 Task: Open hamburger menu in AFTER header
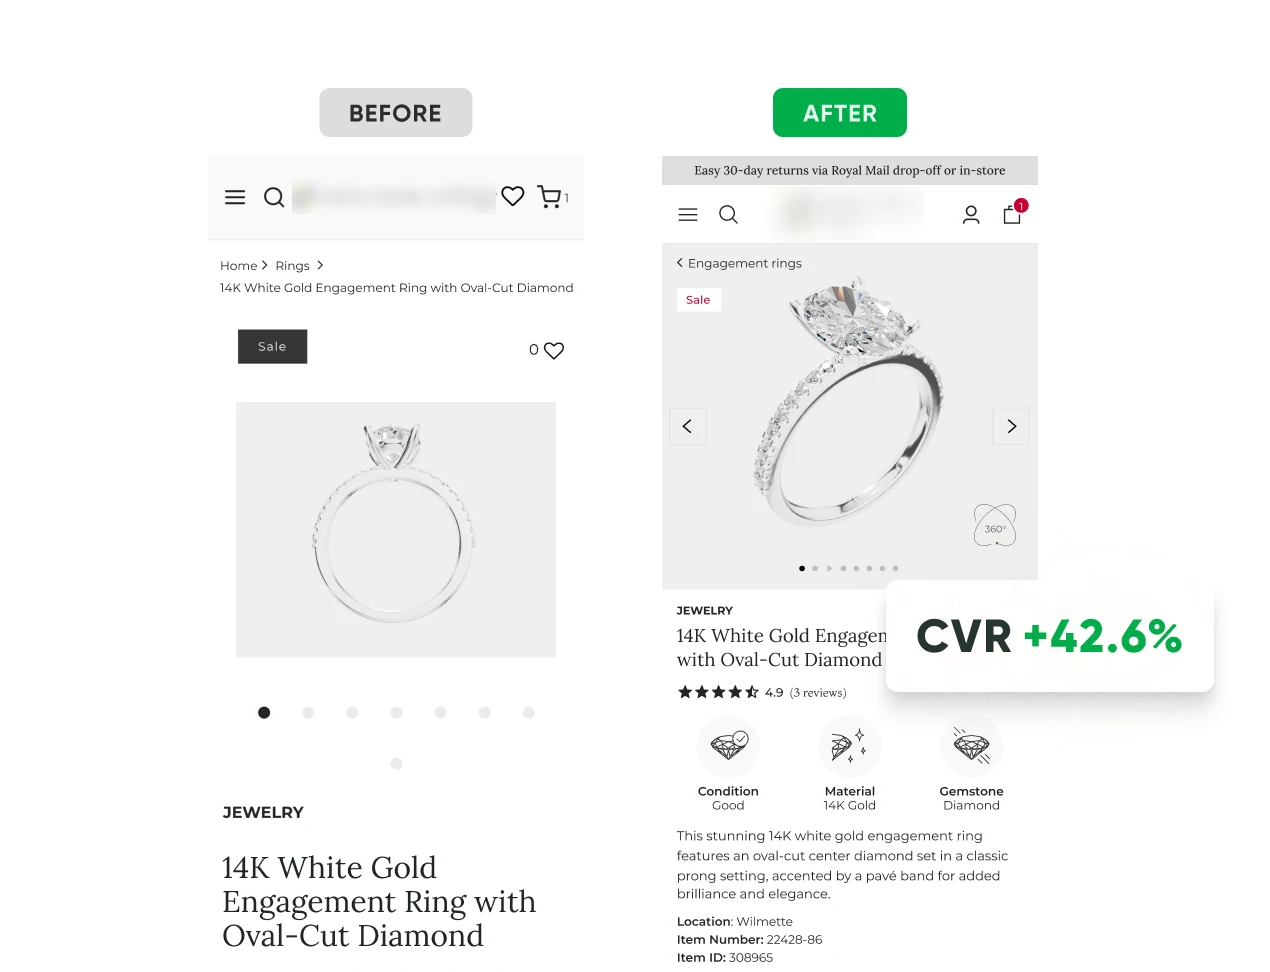point(688,214)
